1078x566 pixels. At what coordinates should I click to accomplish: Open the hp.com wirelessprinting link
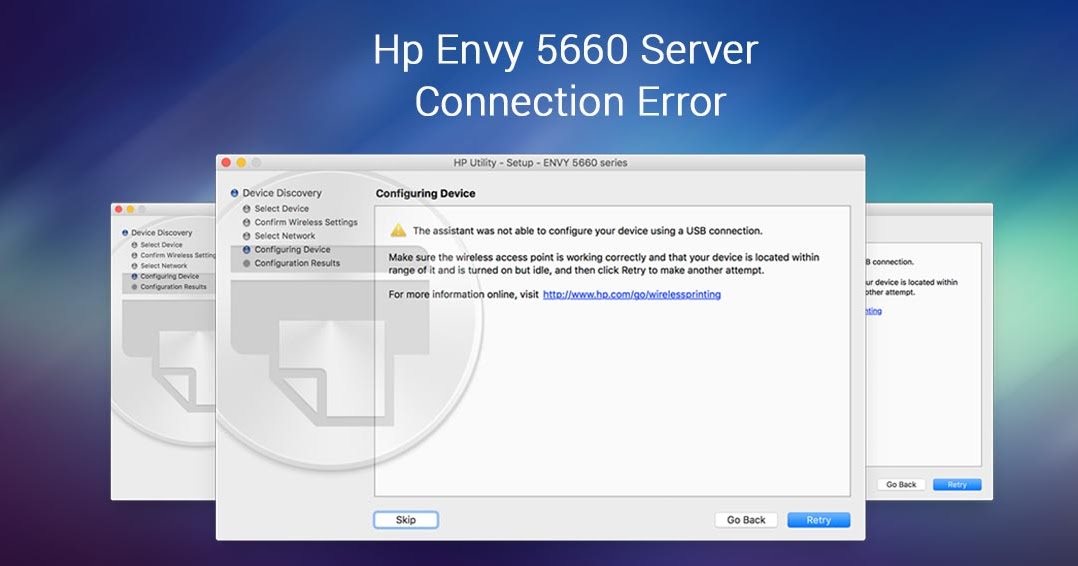(632, 294)
